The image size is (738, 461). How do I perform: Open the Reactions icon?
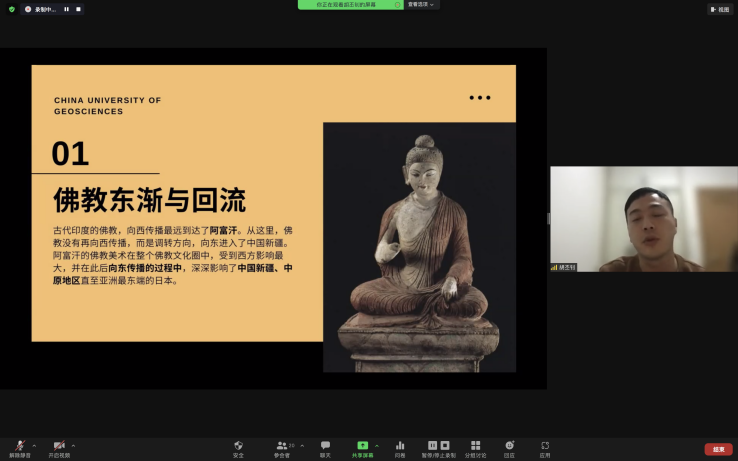click(510, 445)
